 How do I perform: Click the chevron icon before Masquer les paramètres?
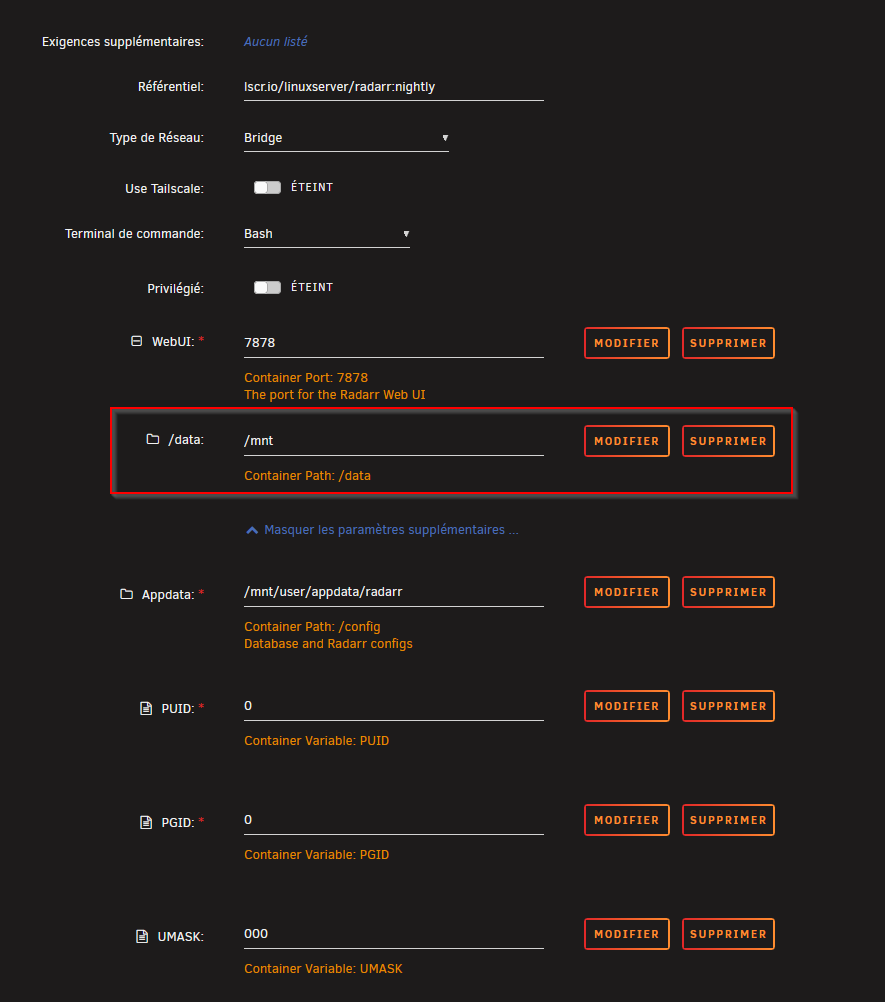click(252, 530)
